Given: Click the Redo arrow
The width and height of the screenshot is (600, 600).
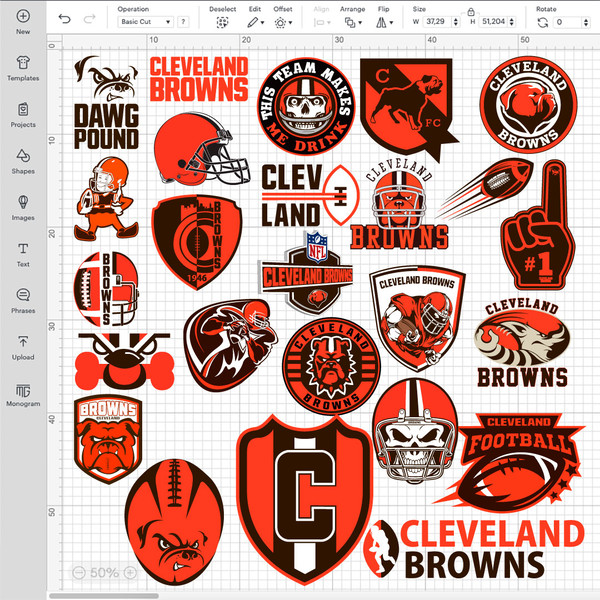Looking at the screenshot, I should [89, 19].
